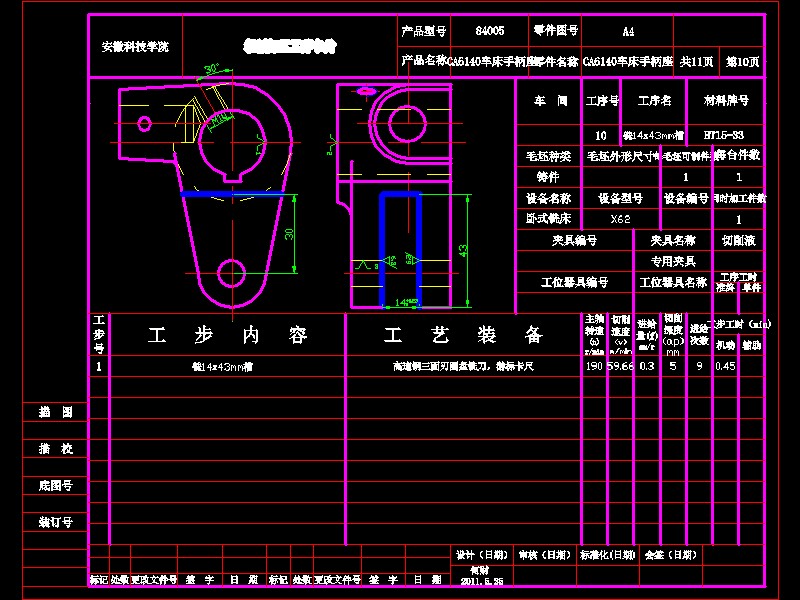Viewport: 800px width, 600px height.
Task: Select the feed passes value 9
Action: (699, 366)
